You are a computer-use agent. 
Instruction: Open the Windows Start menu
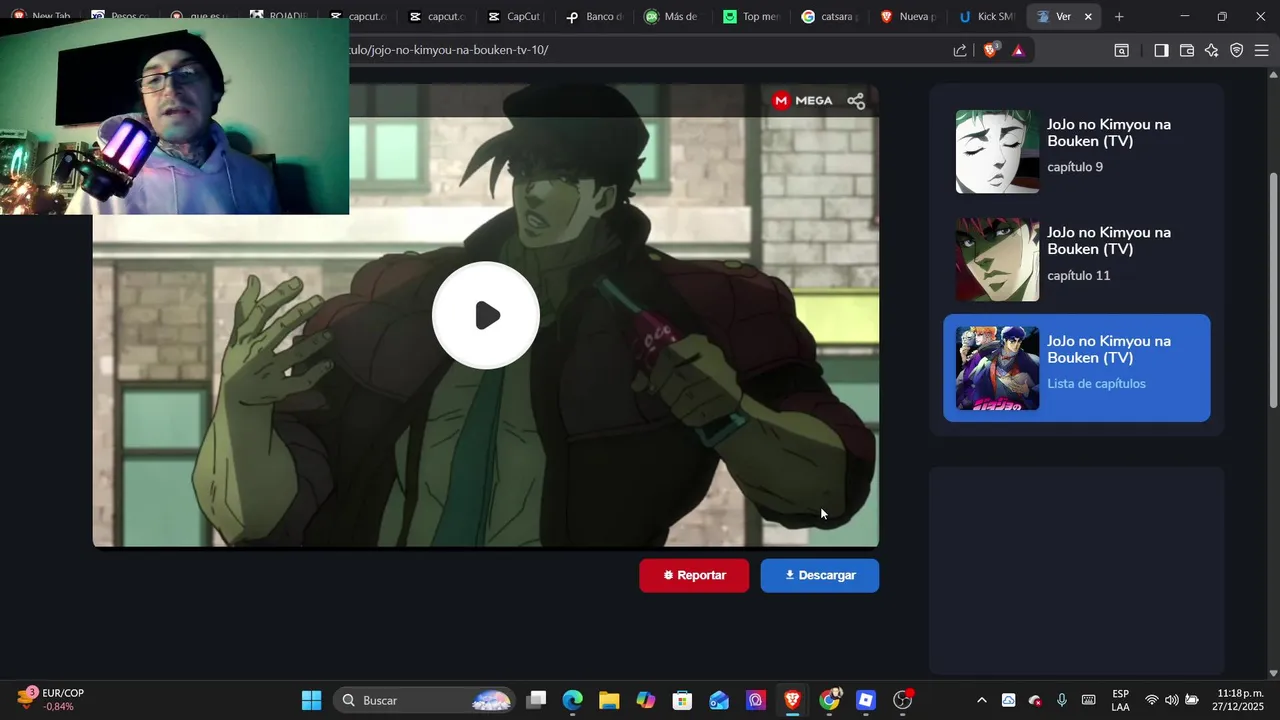pos(311,700)
